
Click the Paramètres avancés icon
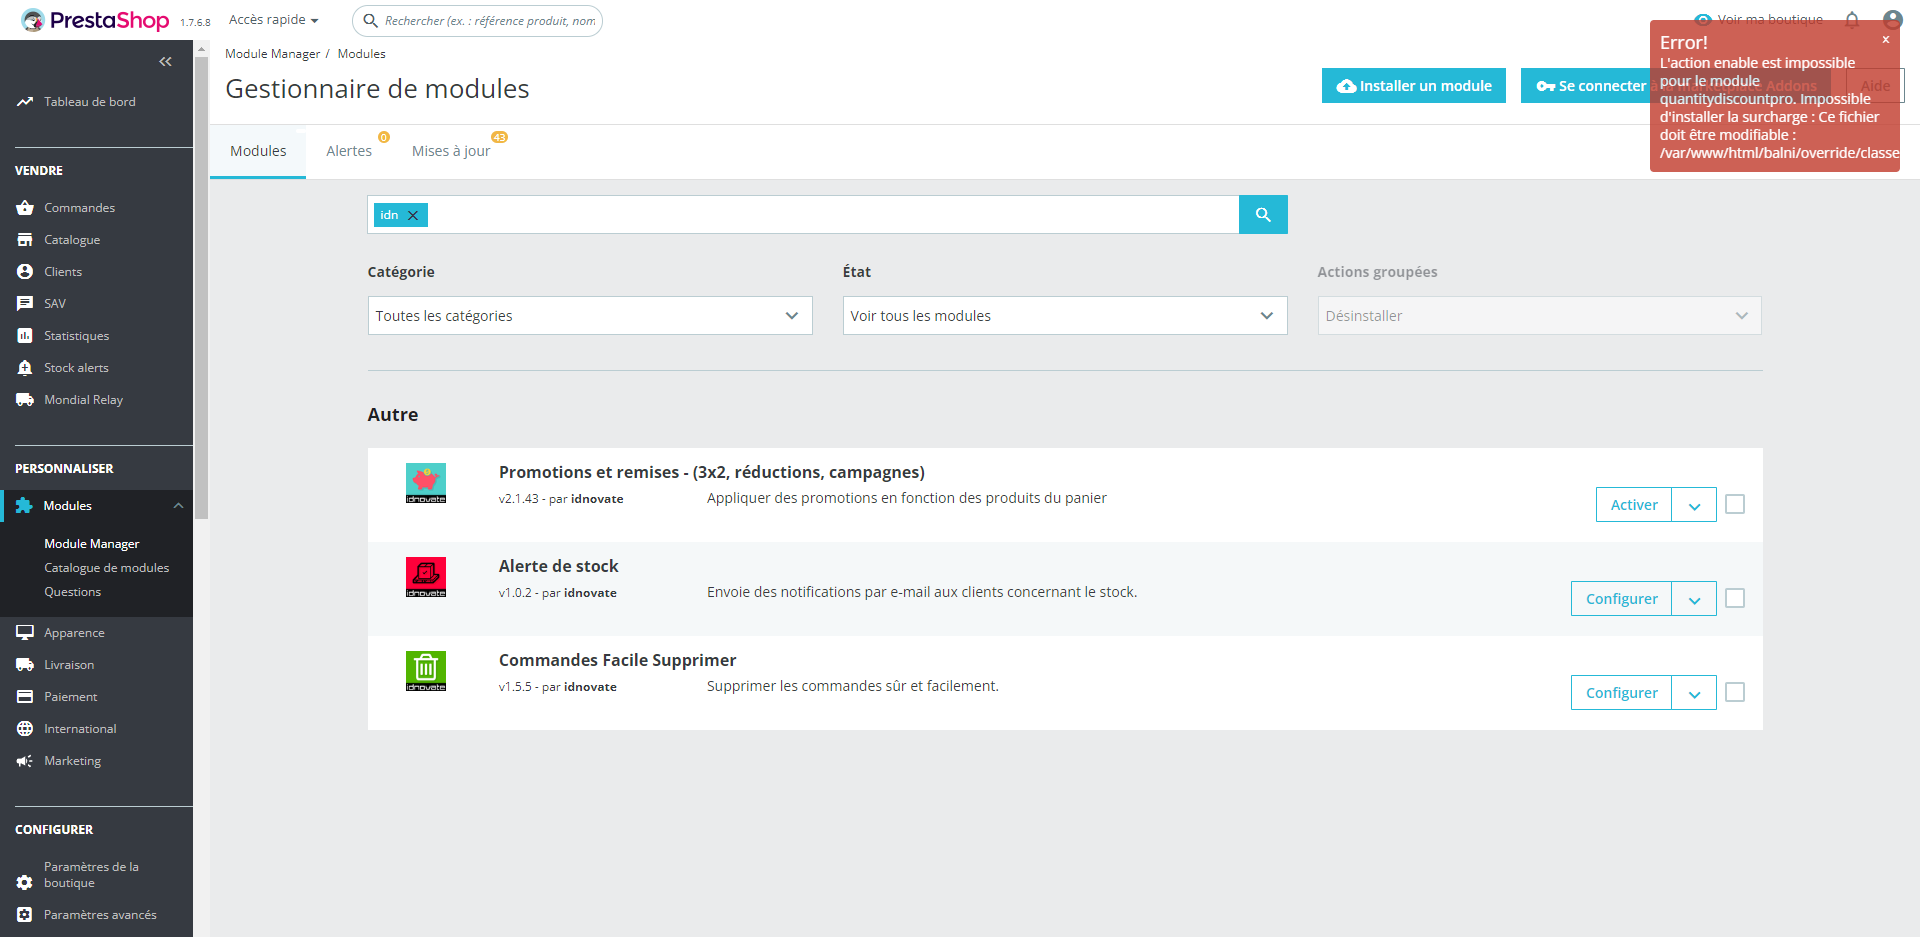click(25, 915)
